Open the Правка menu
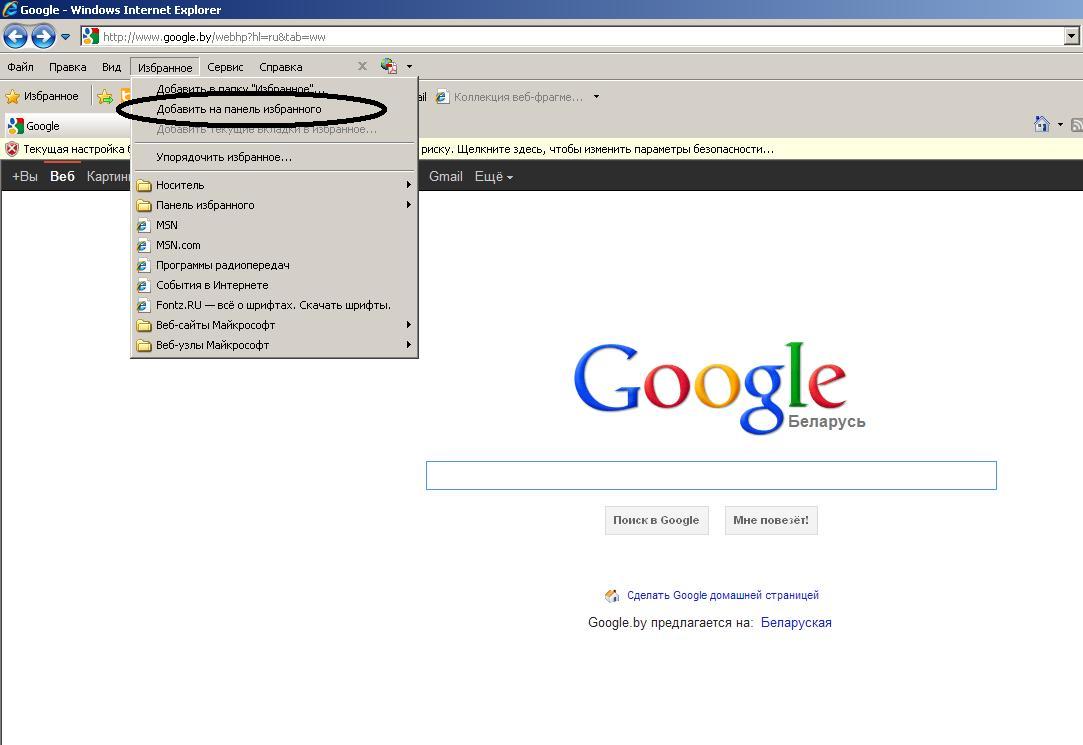Image resolution: width=1083 pixels, height=745 pixels. [68, 67]
